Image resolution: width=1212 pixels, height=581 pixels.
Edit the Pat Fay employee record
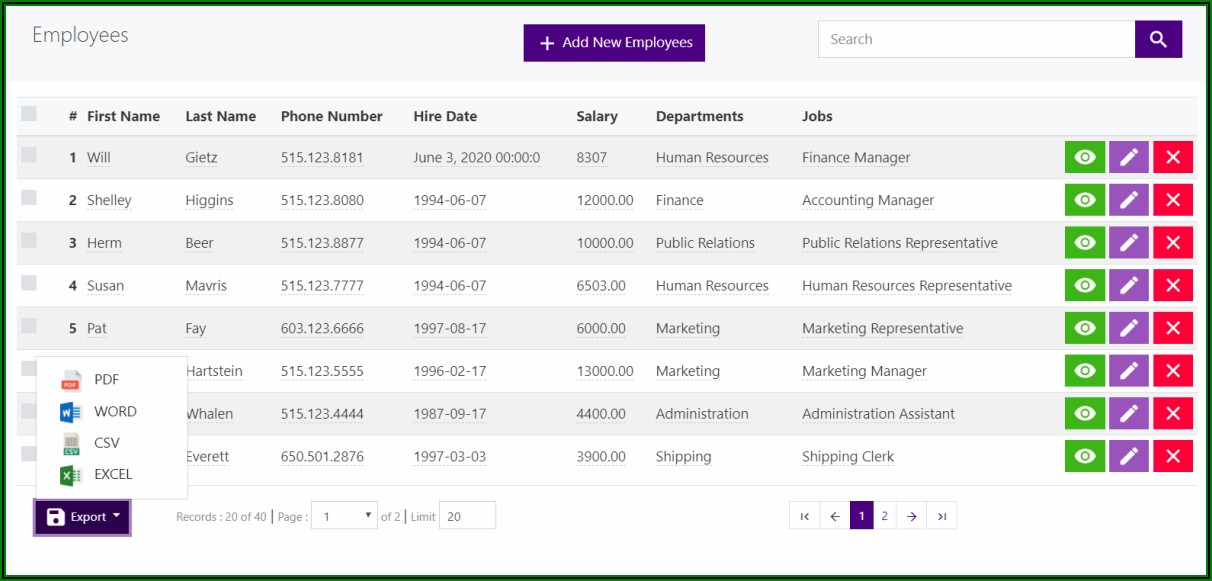[x=1128, y=328]
